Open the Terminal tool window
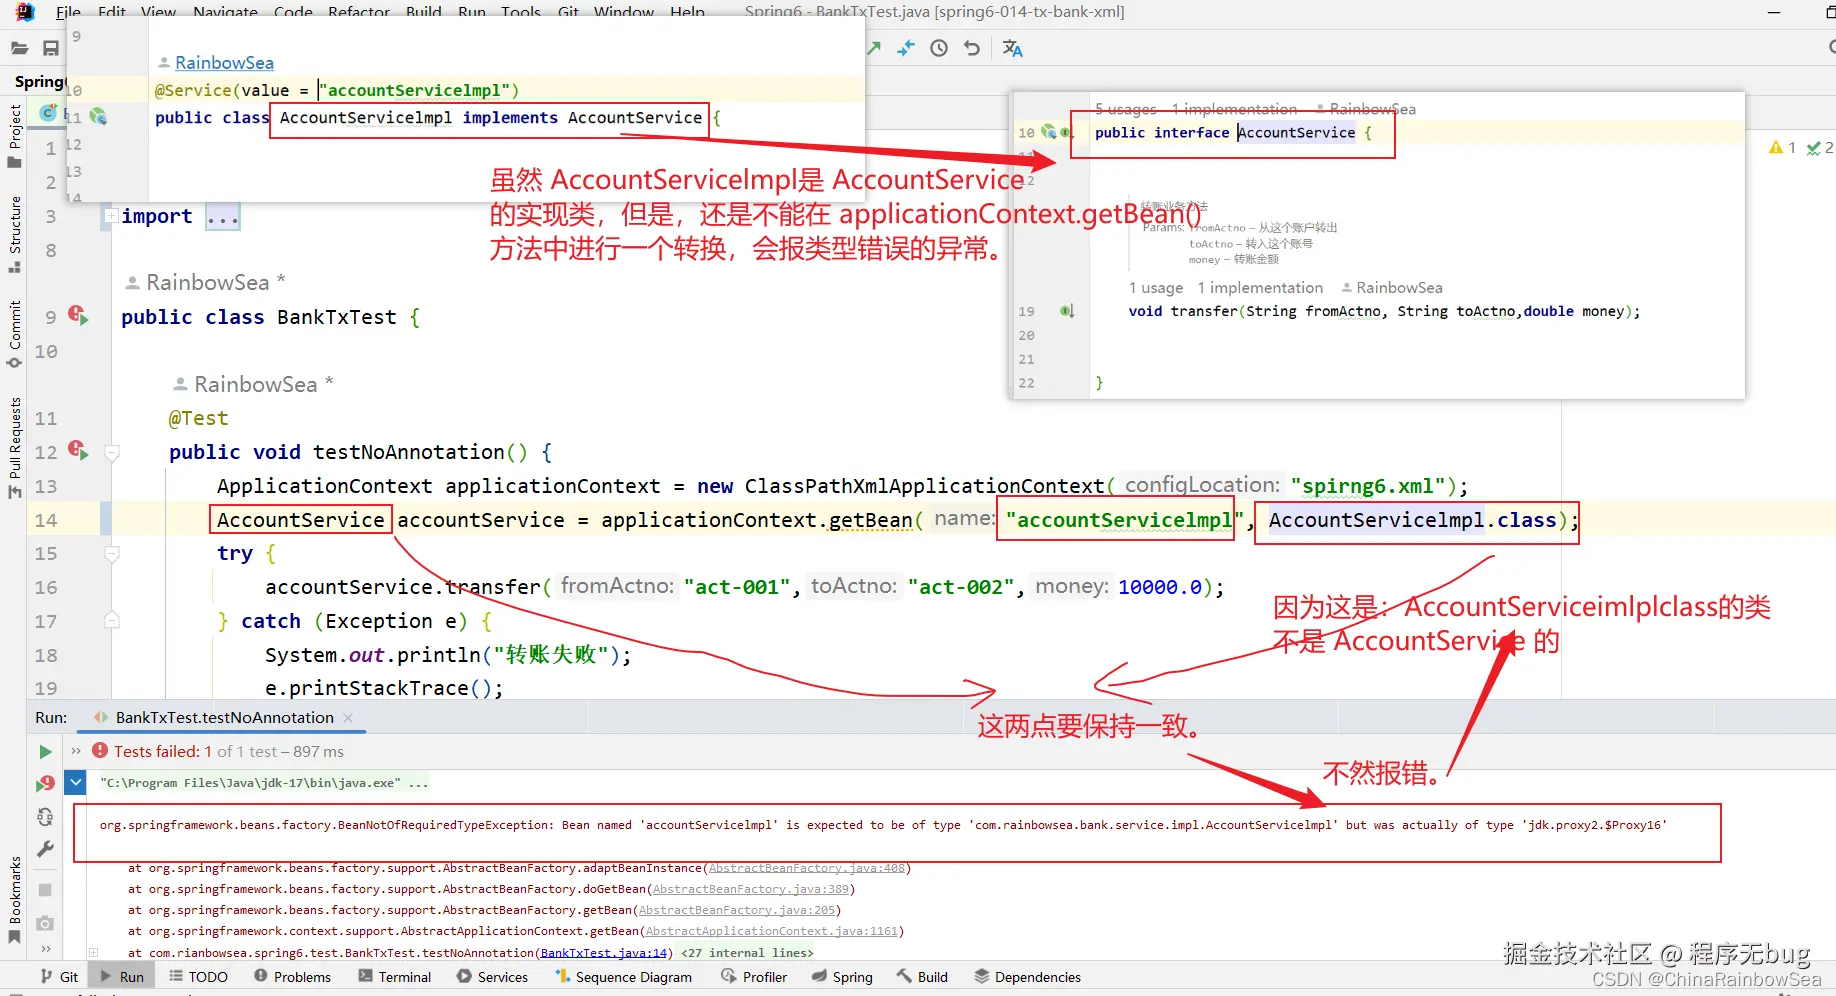The image size is (1836, 996). tap(395, 977)
